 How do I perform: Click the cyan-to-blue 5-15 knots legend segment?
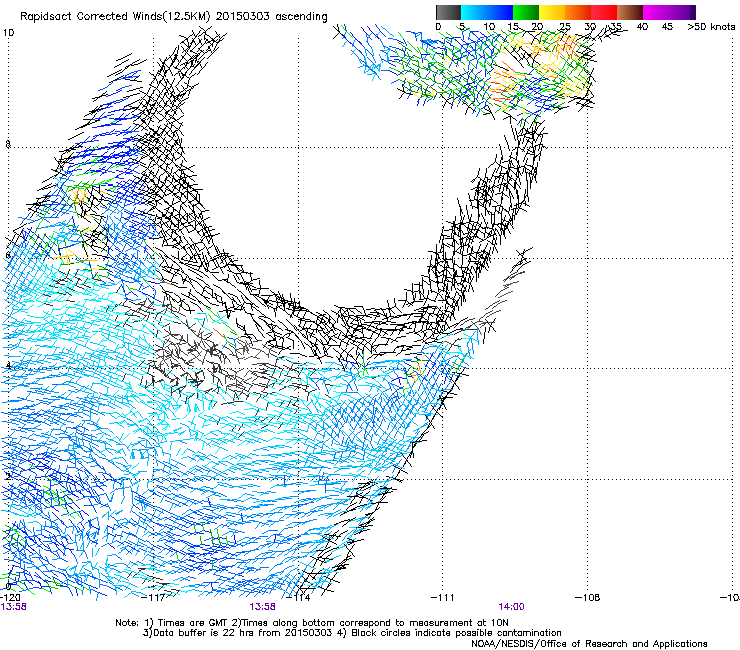point(487,12)
